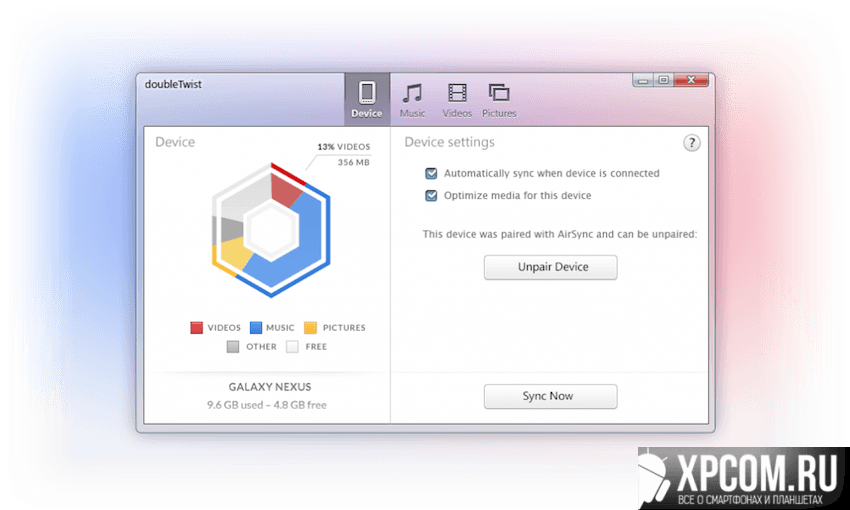Go to the Pictures tab

[498, 100]
